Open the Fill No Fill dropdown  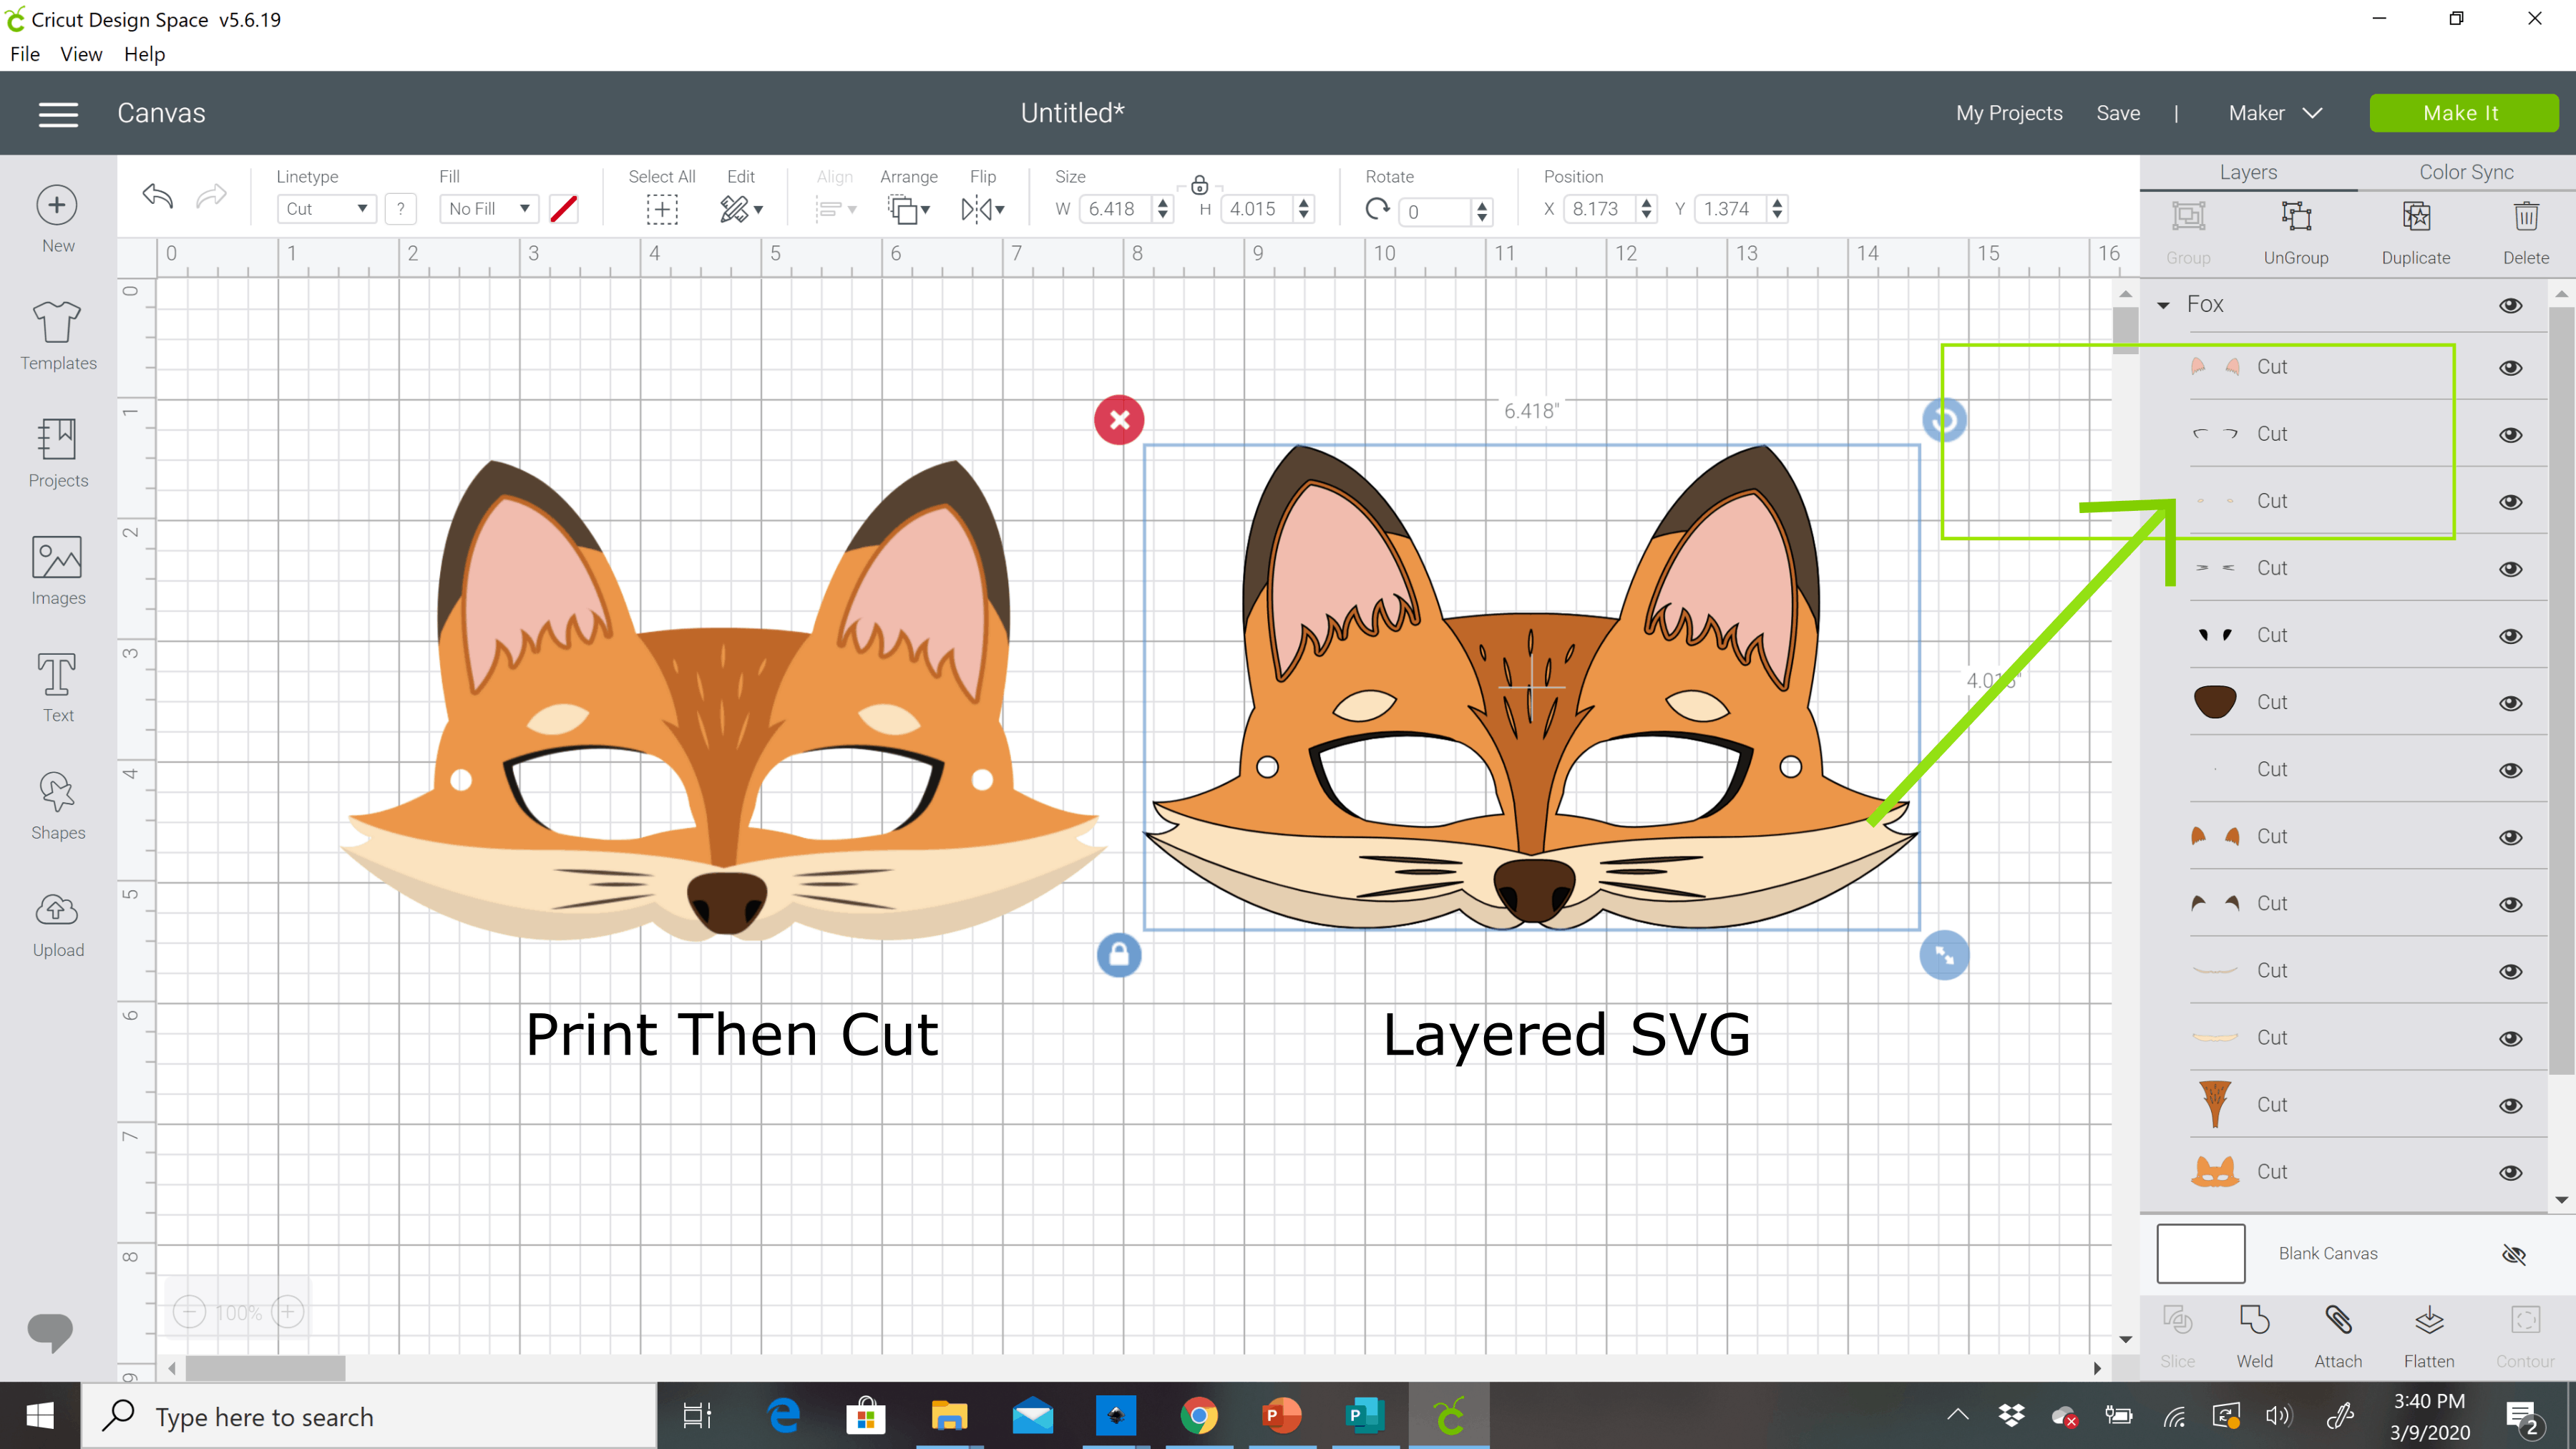point(487,207)
